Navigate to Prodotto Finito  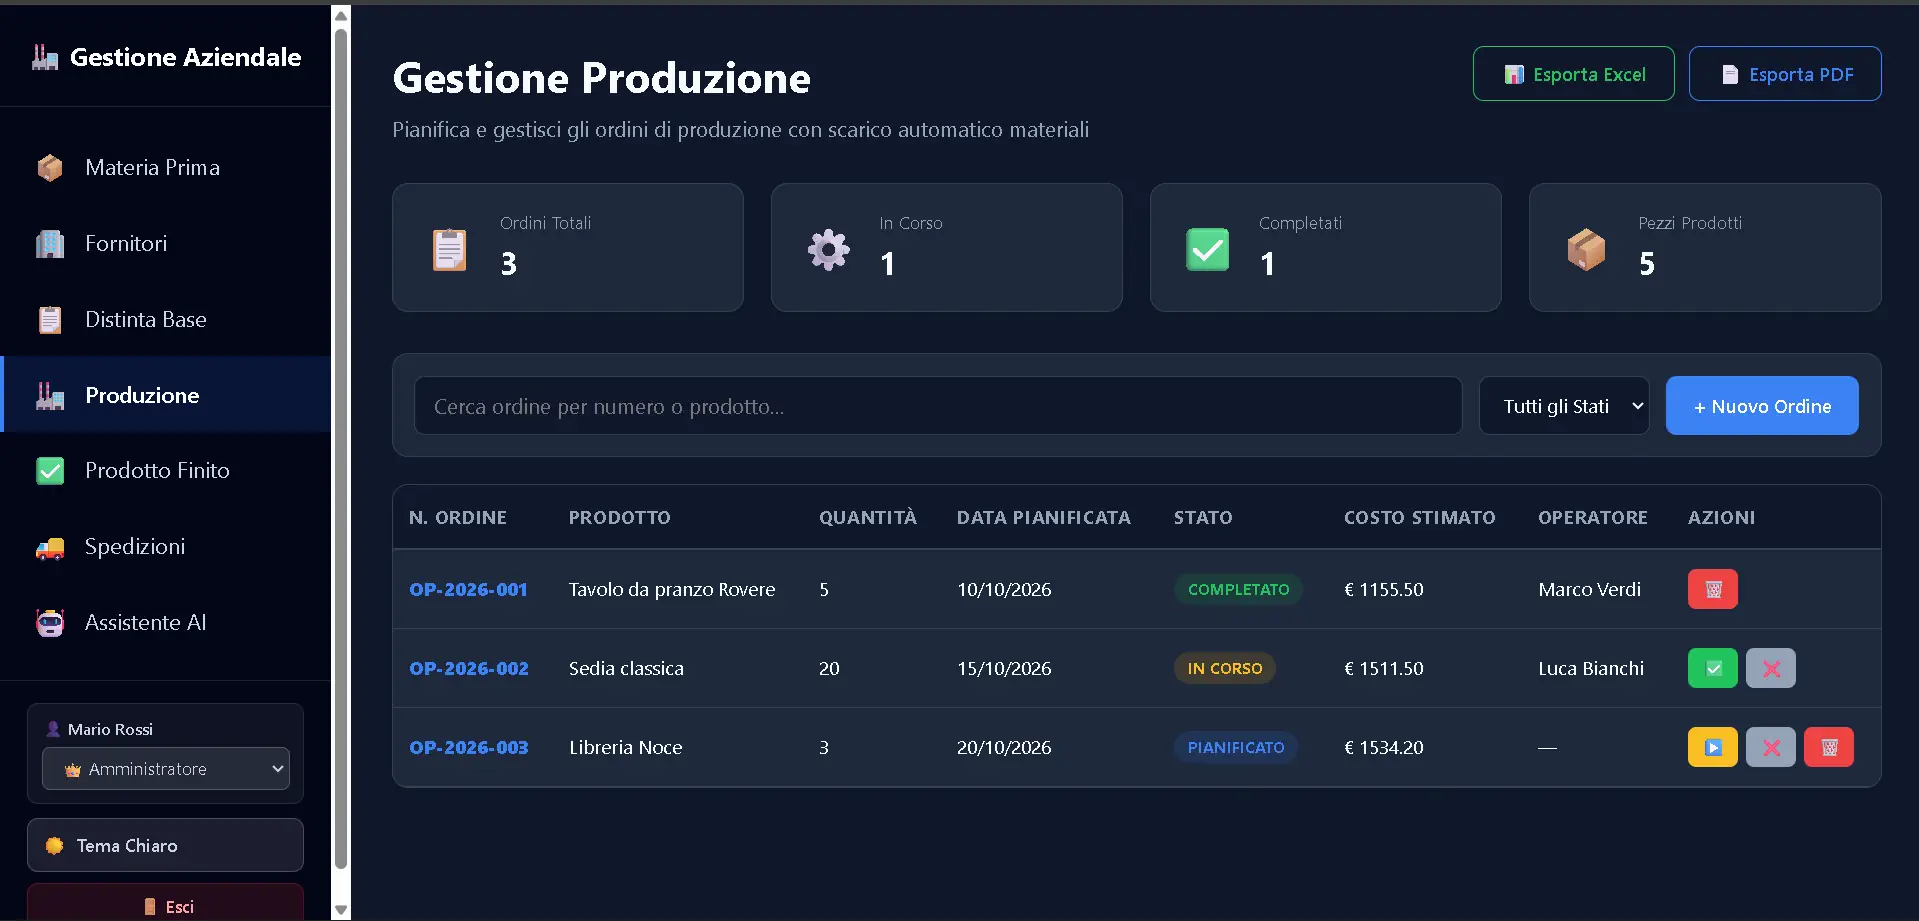(x=165, y=470)
